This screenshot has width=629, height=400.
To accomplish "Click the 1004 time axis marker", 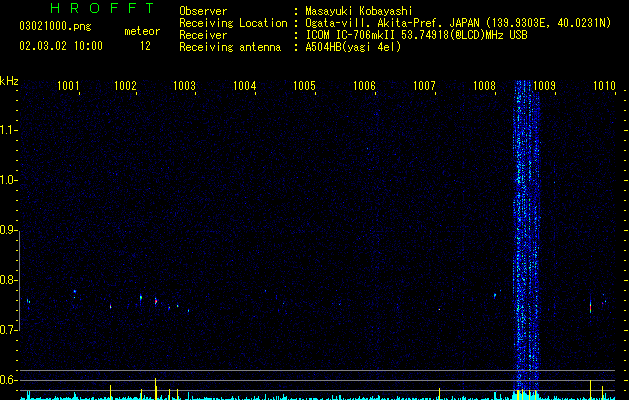I will (244, 85).
